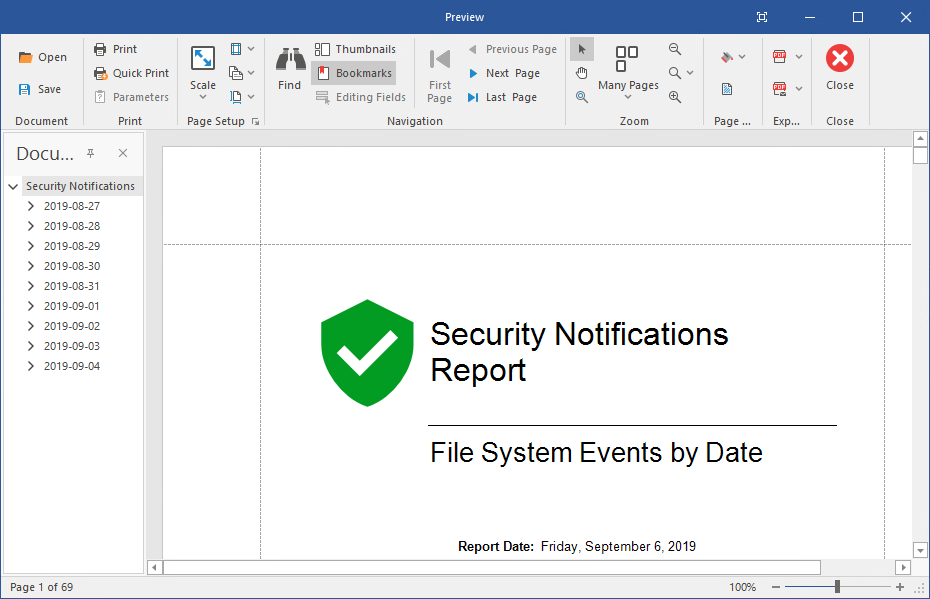Click the Zoom magnifier icon

coord(675,73)
